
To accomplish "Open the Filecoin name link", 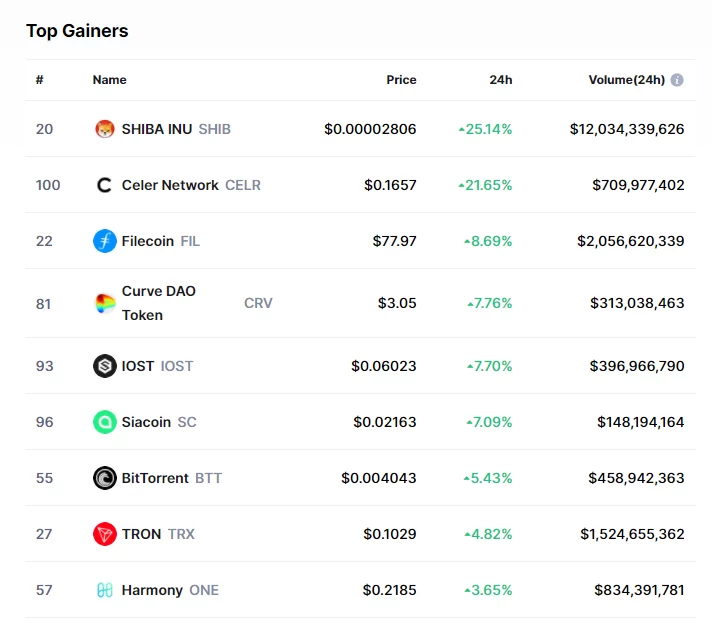I will (148, 241).
